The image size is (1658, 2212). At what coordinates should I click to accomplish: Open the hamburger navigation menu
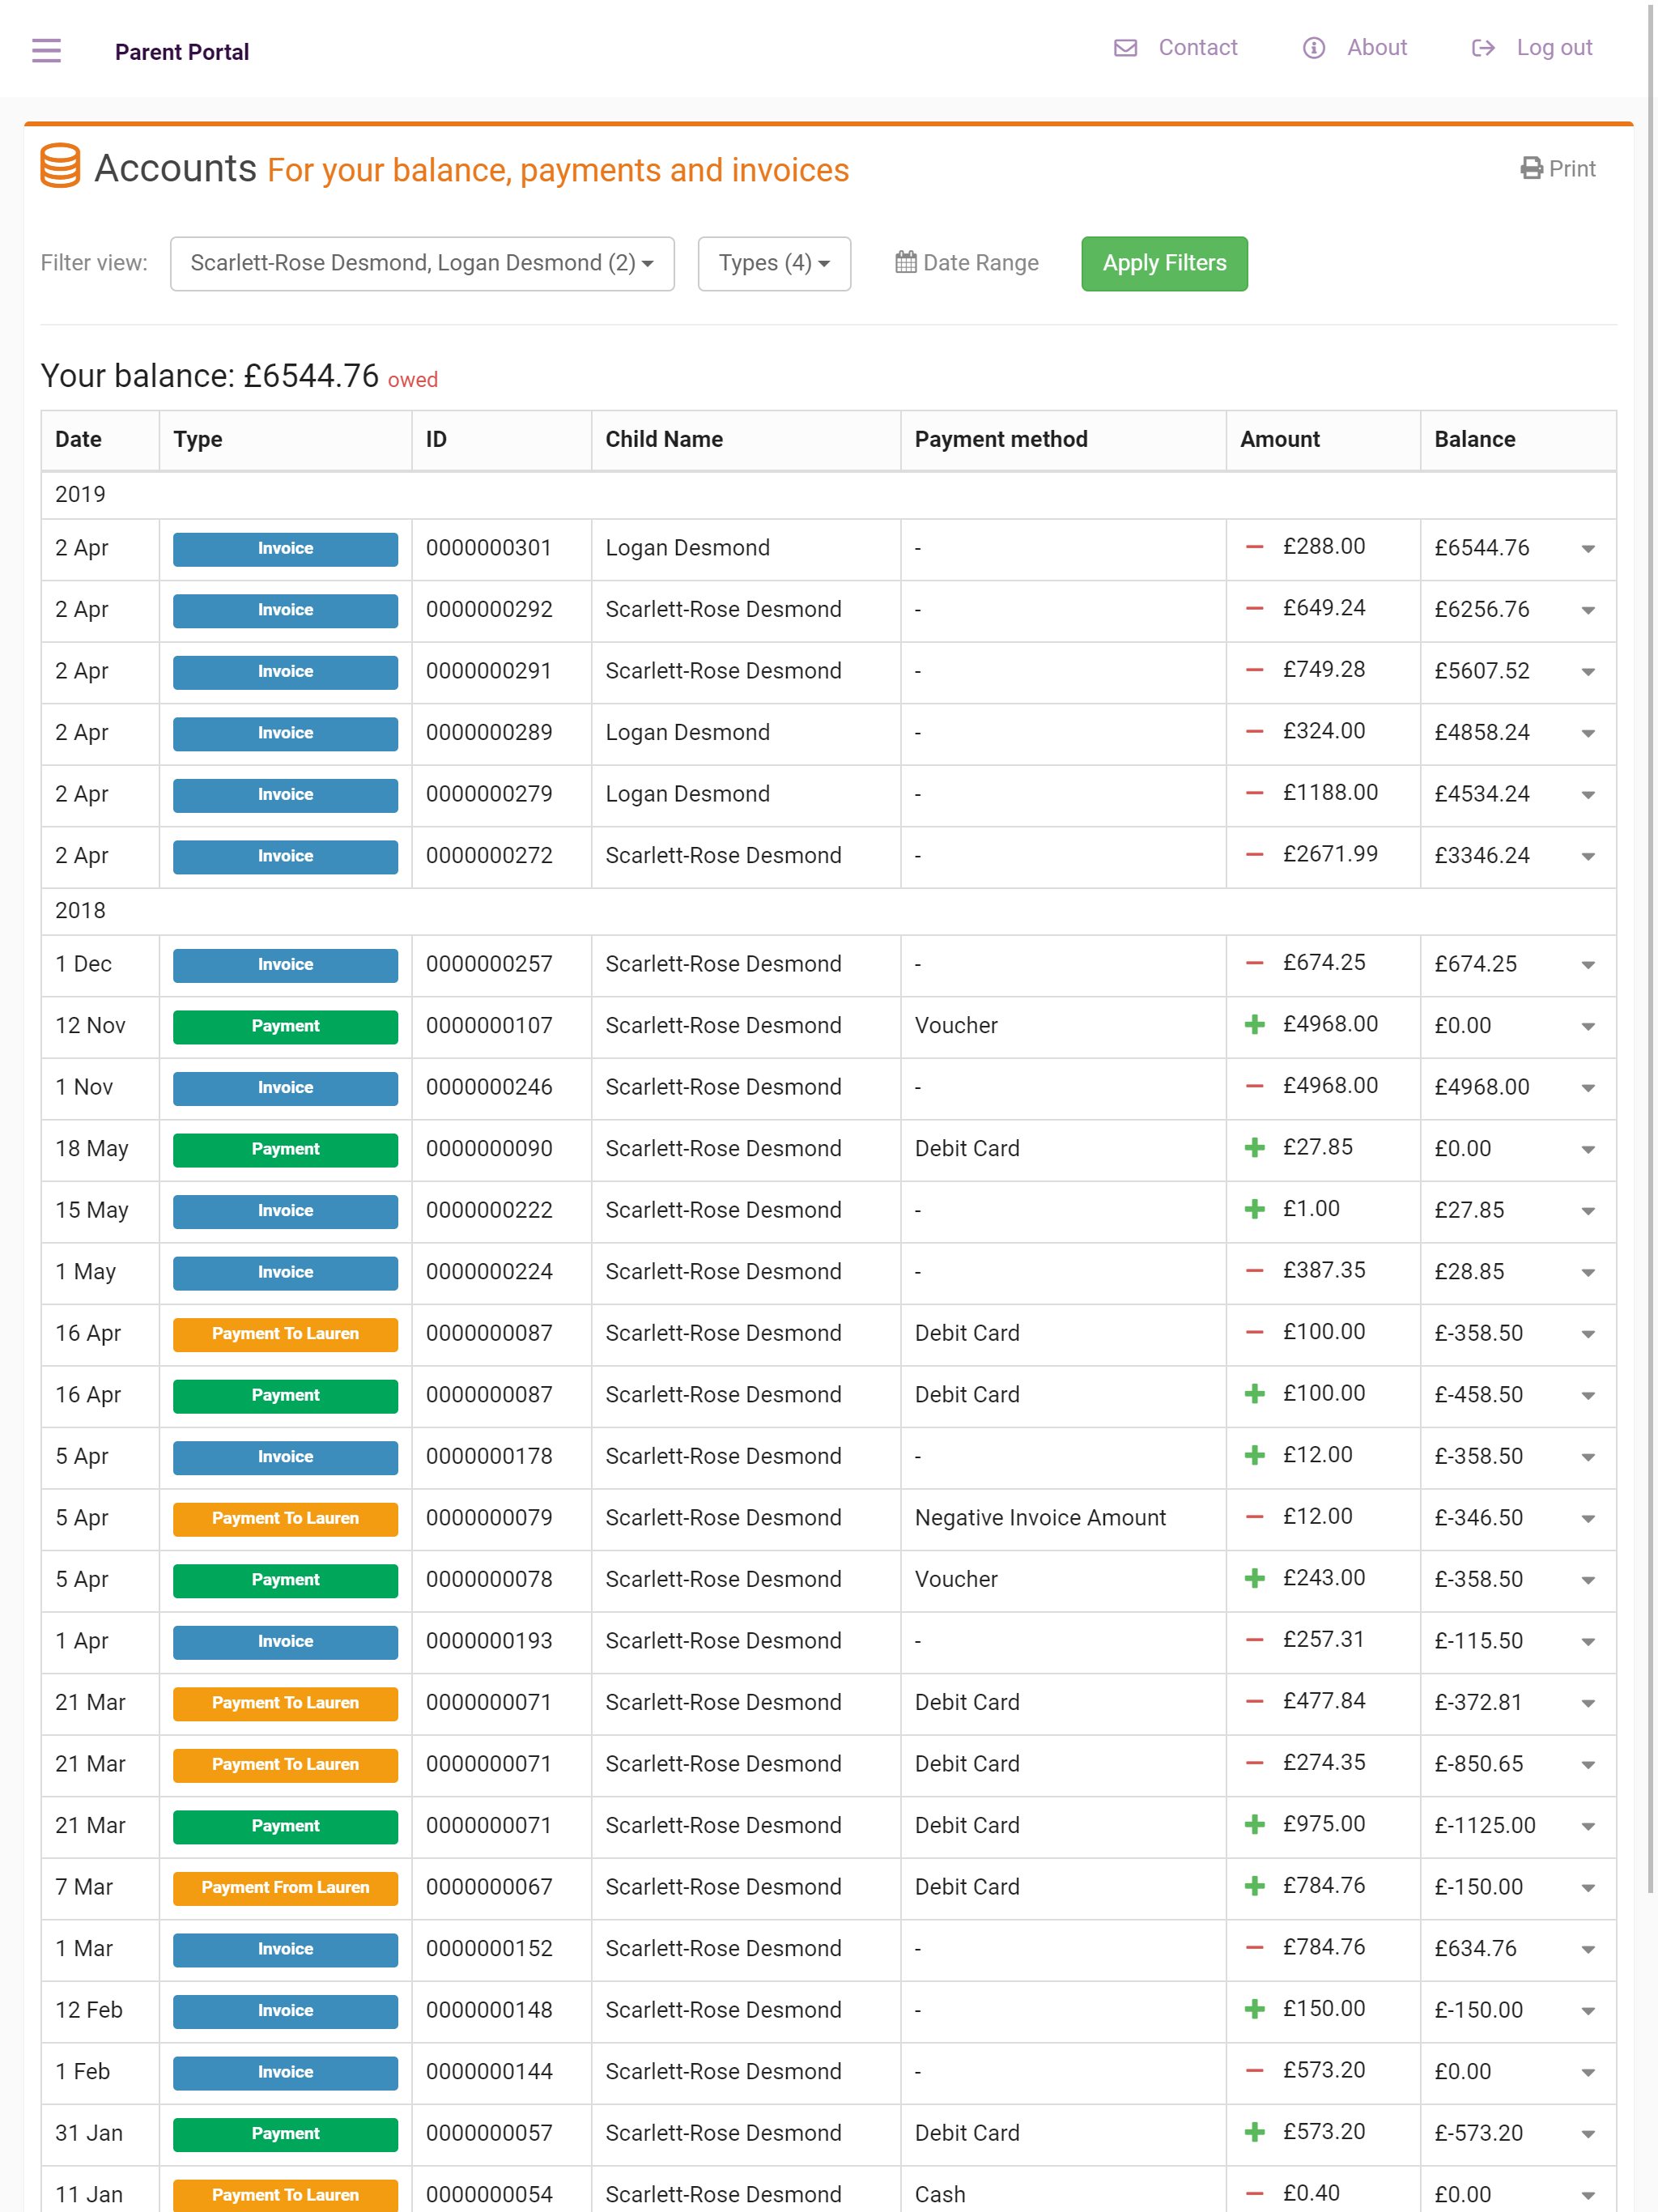click(46, 50)
